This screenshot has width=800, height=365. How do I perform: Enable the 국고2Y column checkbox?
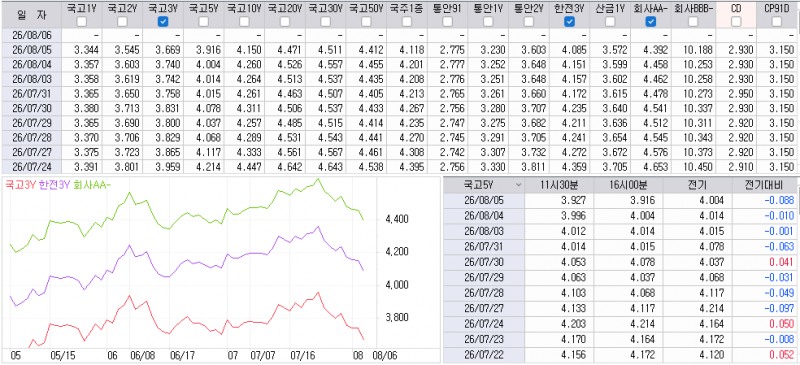coord(122,21)
